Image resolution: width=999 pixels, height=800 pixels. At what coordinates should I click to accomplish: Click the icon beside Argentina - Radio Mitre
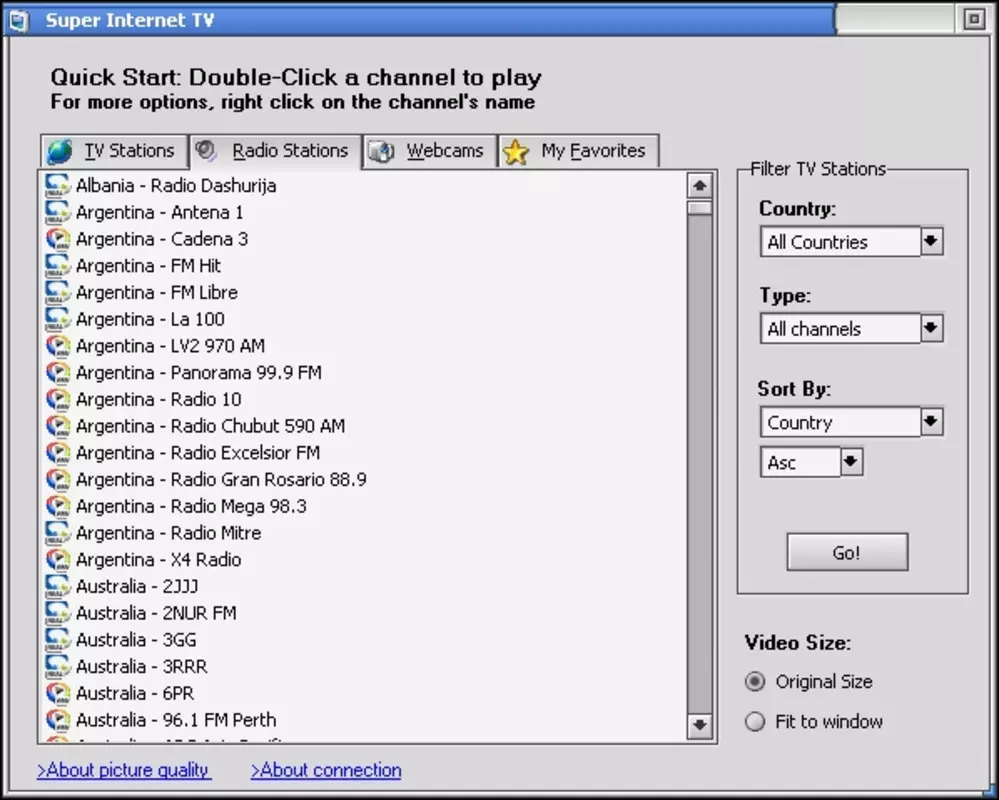pyautogui.click(x=57, y=533)
